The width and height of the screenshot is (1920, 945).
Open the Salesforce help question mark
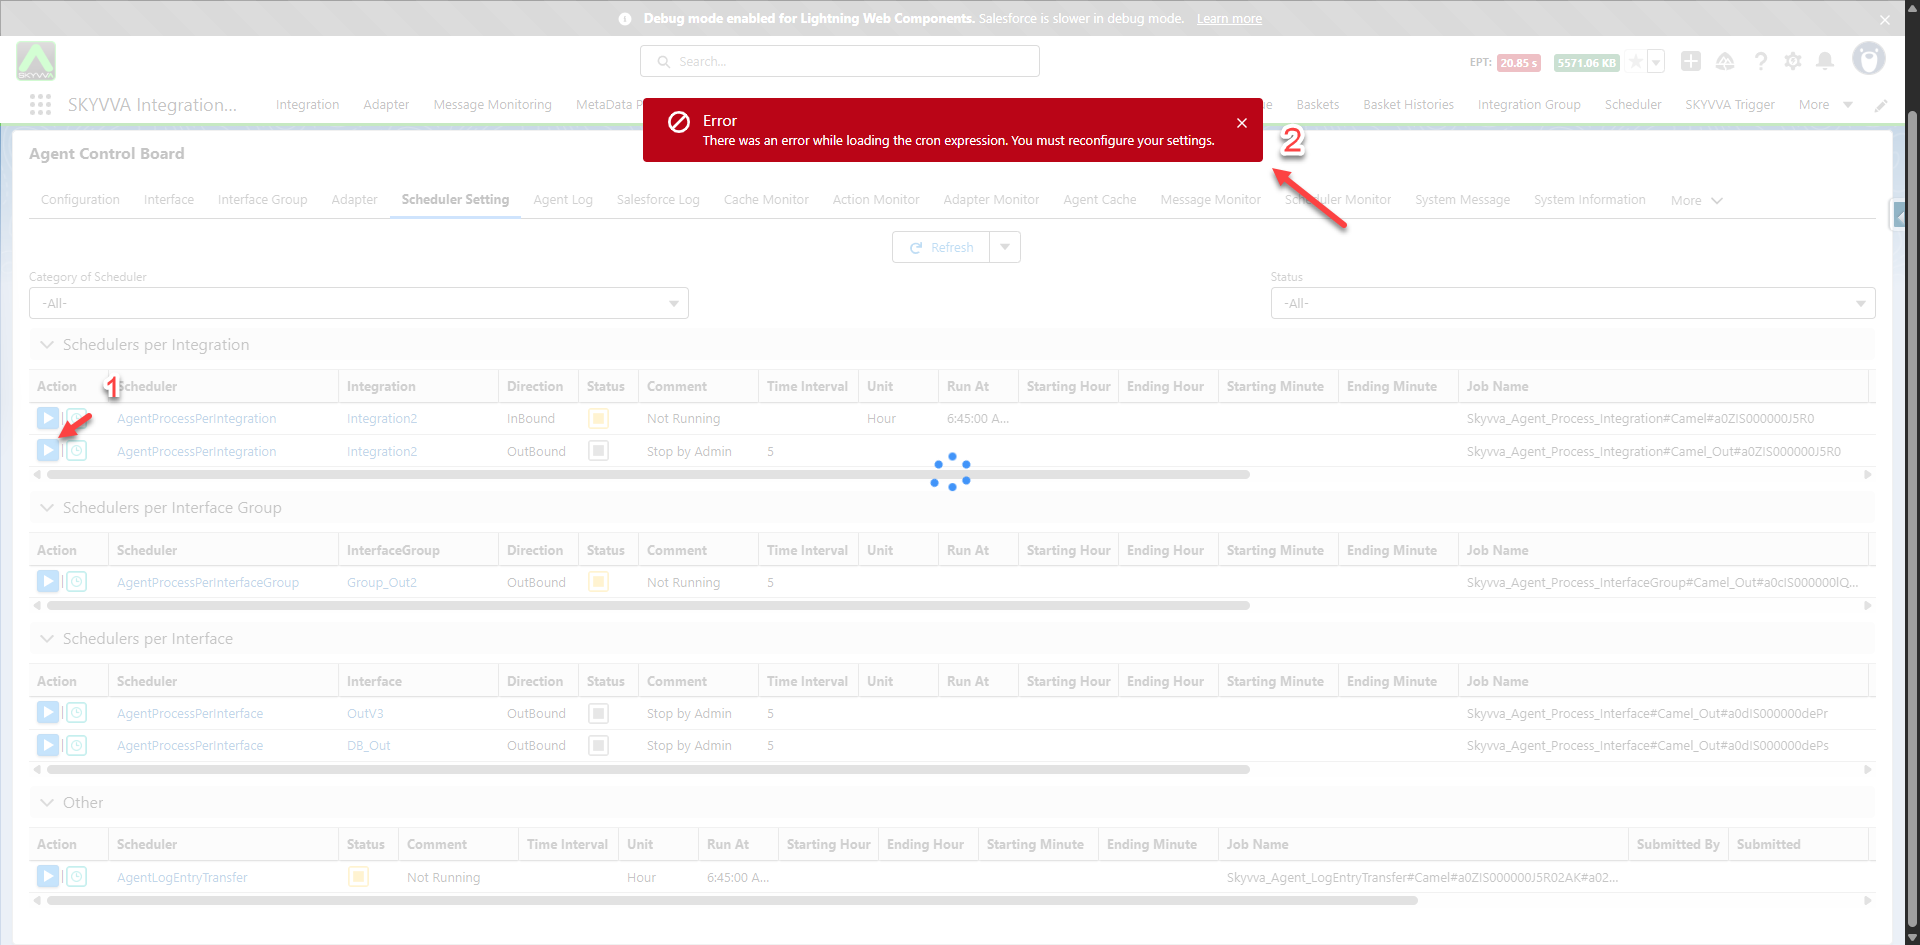[1760, 62]
